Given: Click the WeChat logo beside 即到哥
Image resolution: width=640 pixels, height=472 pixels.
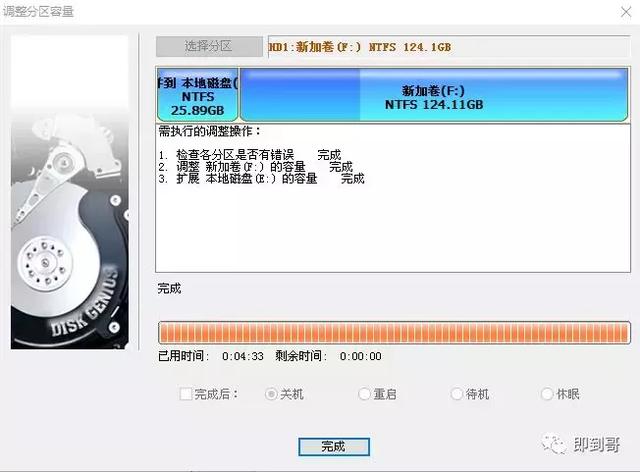Looking at the screenshot, I should (554, 443).
